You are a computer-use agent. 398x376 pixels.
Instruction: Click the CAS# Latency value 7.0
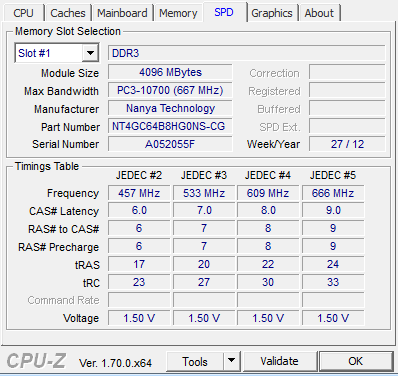pos(204,211)
